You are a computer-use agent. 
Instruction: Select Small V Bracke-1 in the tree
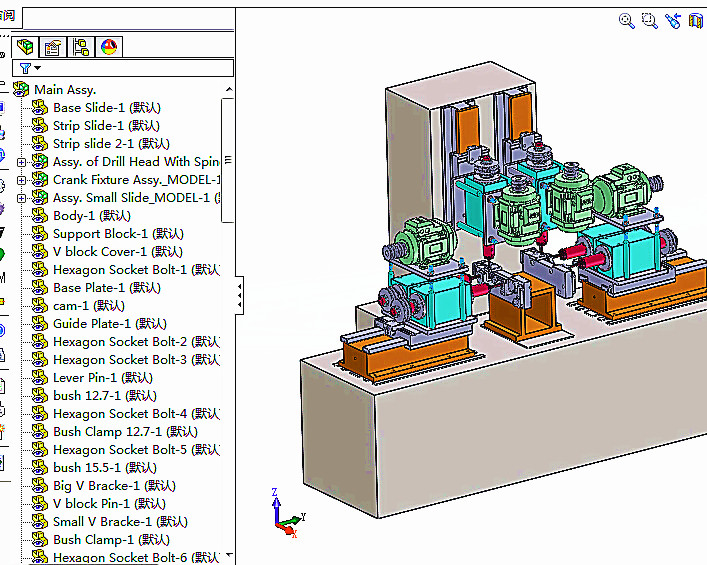(120, 522)
